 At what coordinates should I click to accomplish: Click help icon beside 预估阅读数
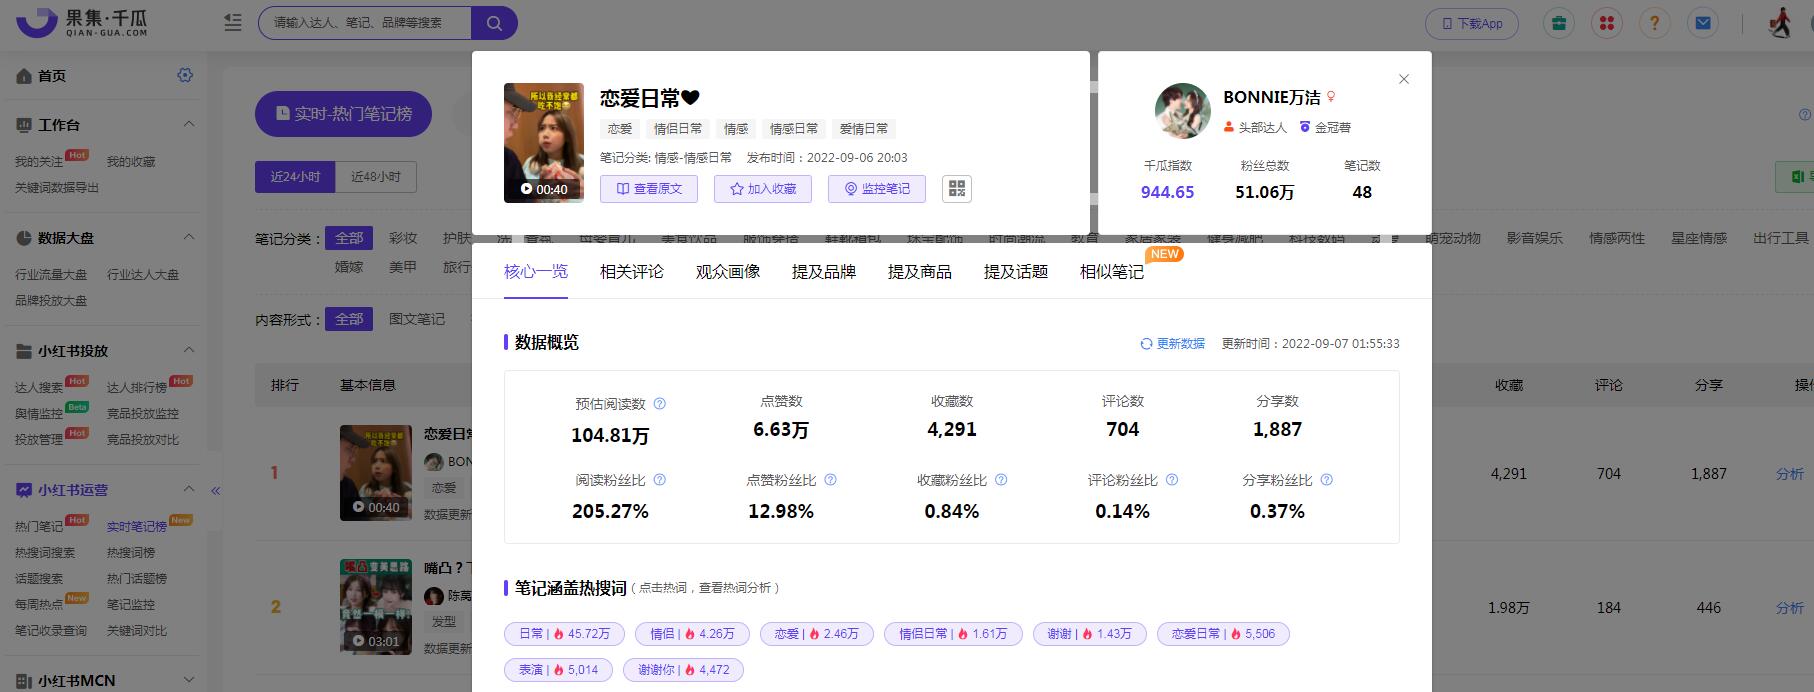point(659,404)
